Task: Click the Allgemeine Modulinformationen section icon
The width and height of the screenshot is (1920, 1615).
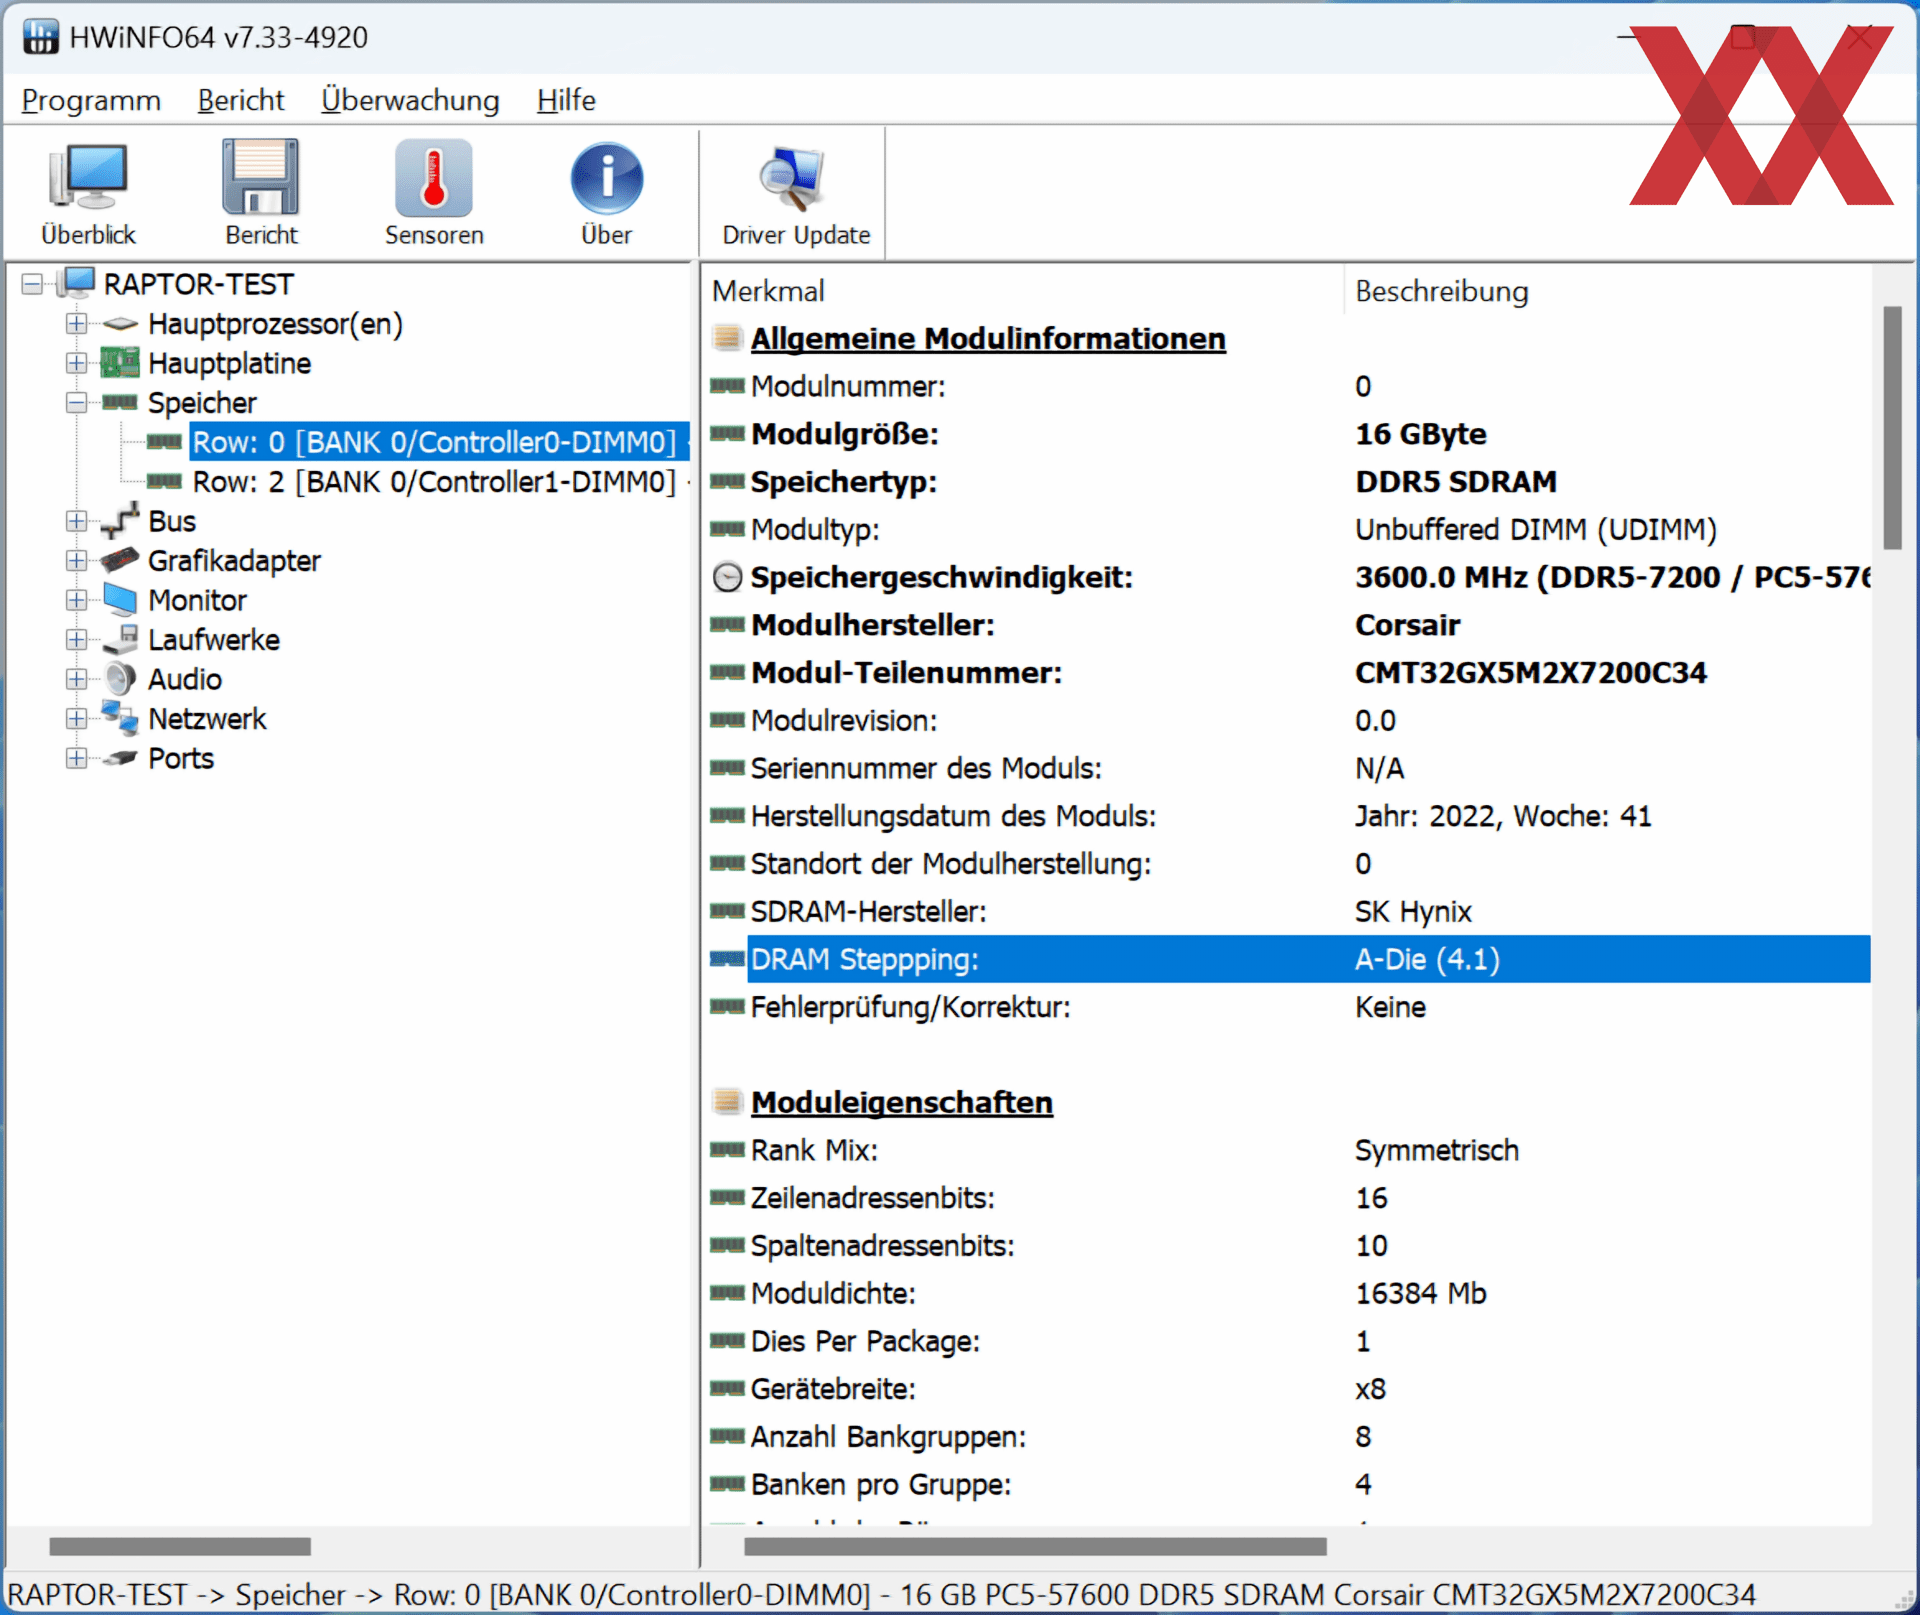Action: click(x=727, y=338)
